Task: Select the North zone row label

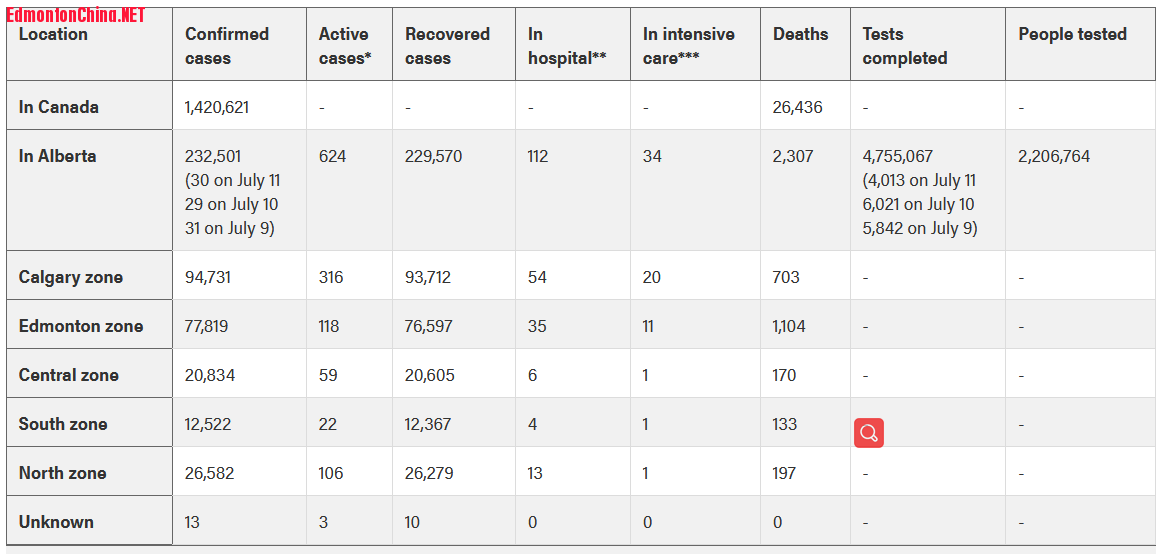Action: click(x=63, y=473)
